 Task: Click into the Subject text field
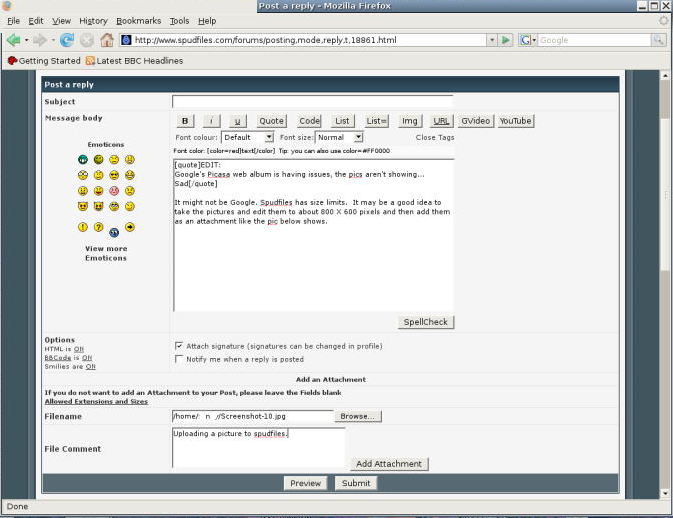[312, 101]
